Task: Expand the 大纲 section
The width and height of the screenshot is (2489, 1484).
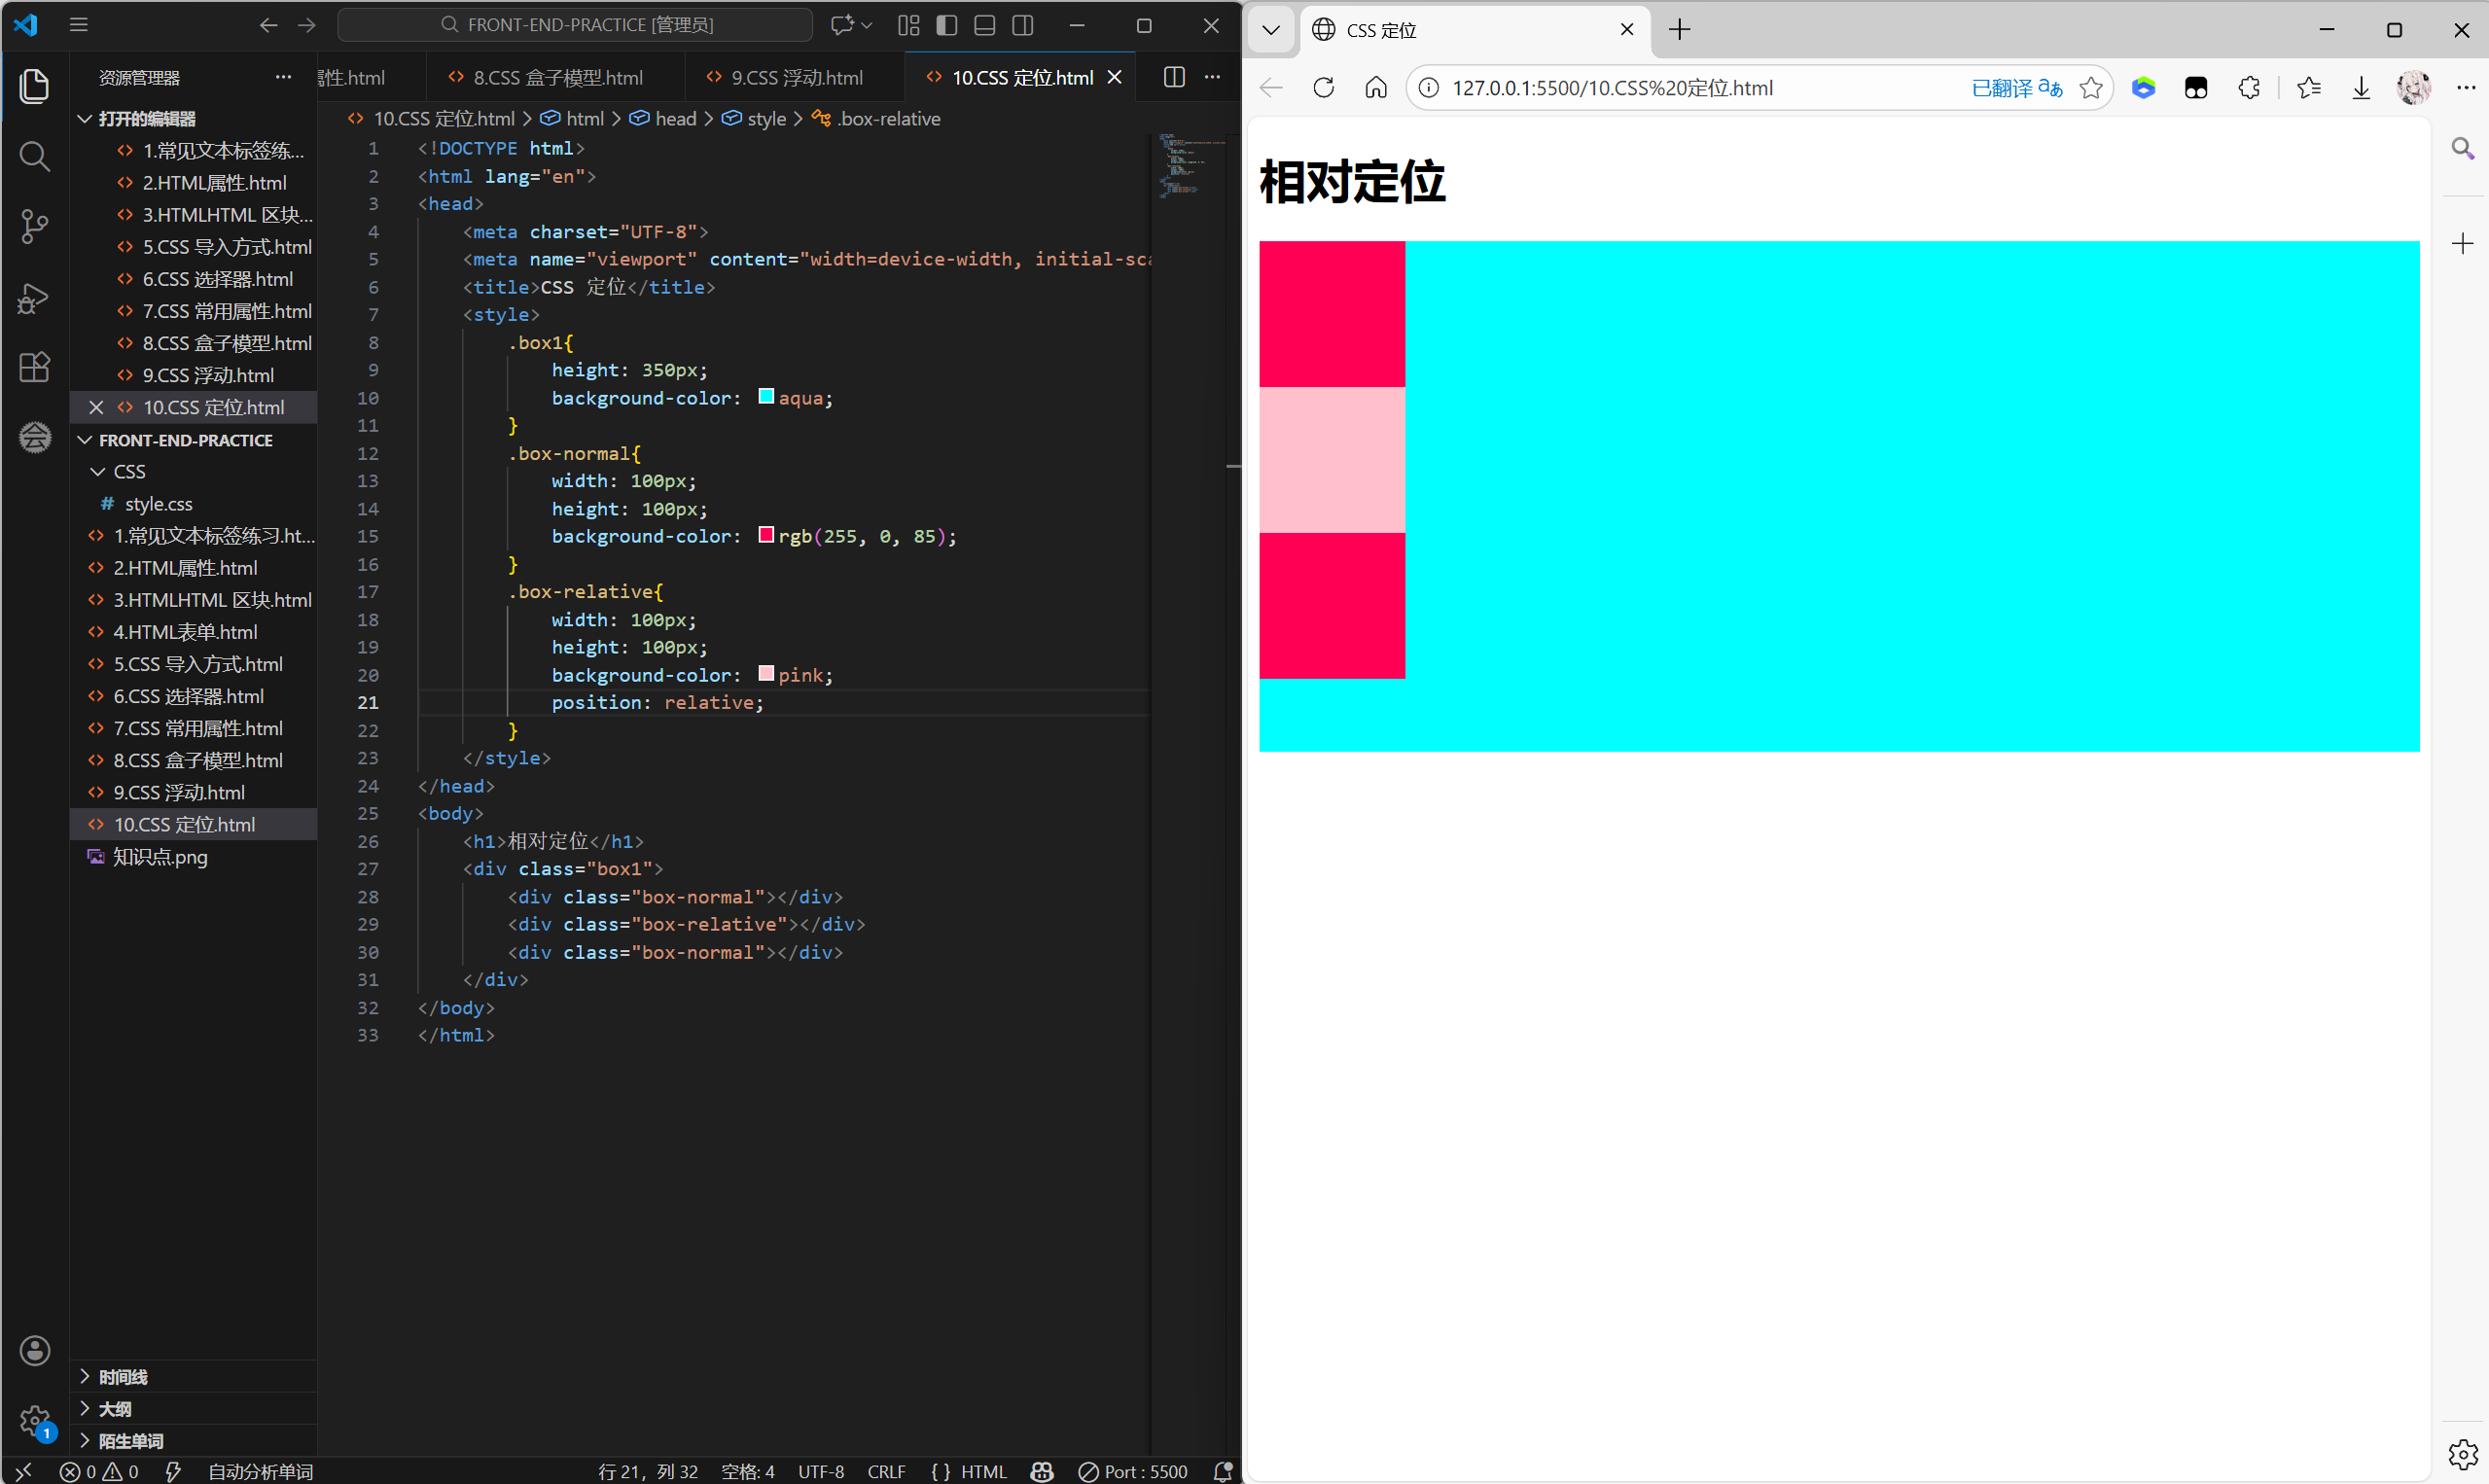Action: [x=115, y=1409]
